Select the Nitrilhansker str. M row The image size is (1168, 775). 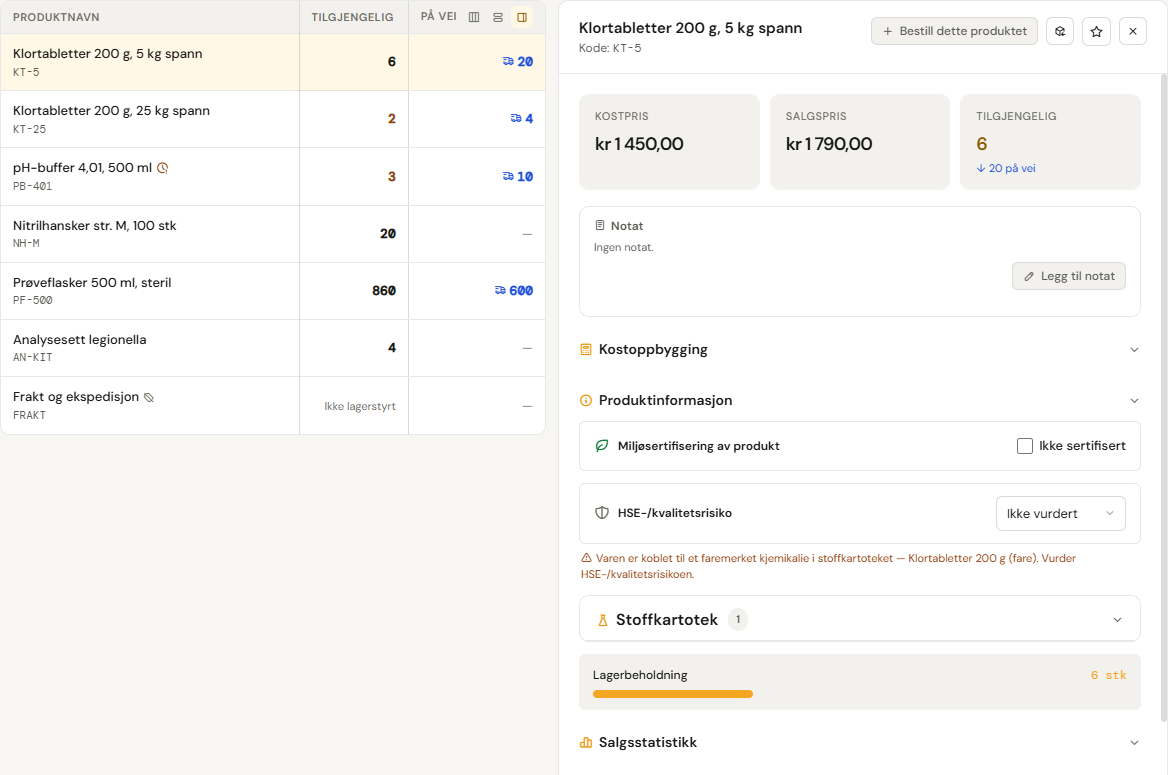(x=273, y=234)
